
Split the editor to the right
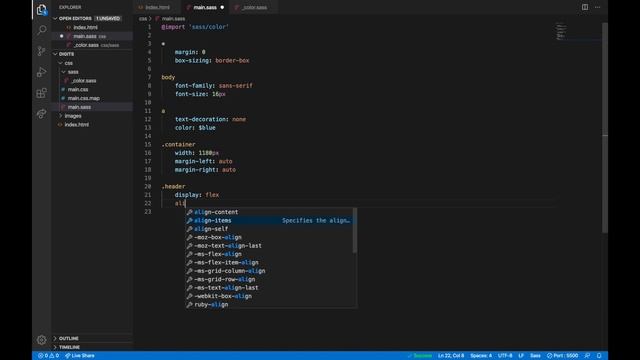pos(585,7)
